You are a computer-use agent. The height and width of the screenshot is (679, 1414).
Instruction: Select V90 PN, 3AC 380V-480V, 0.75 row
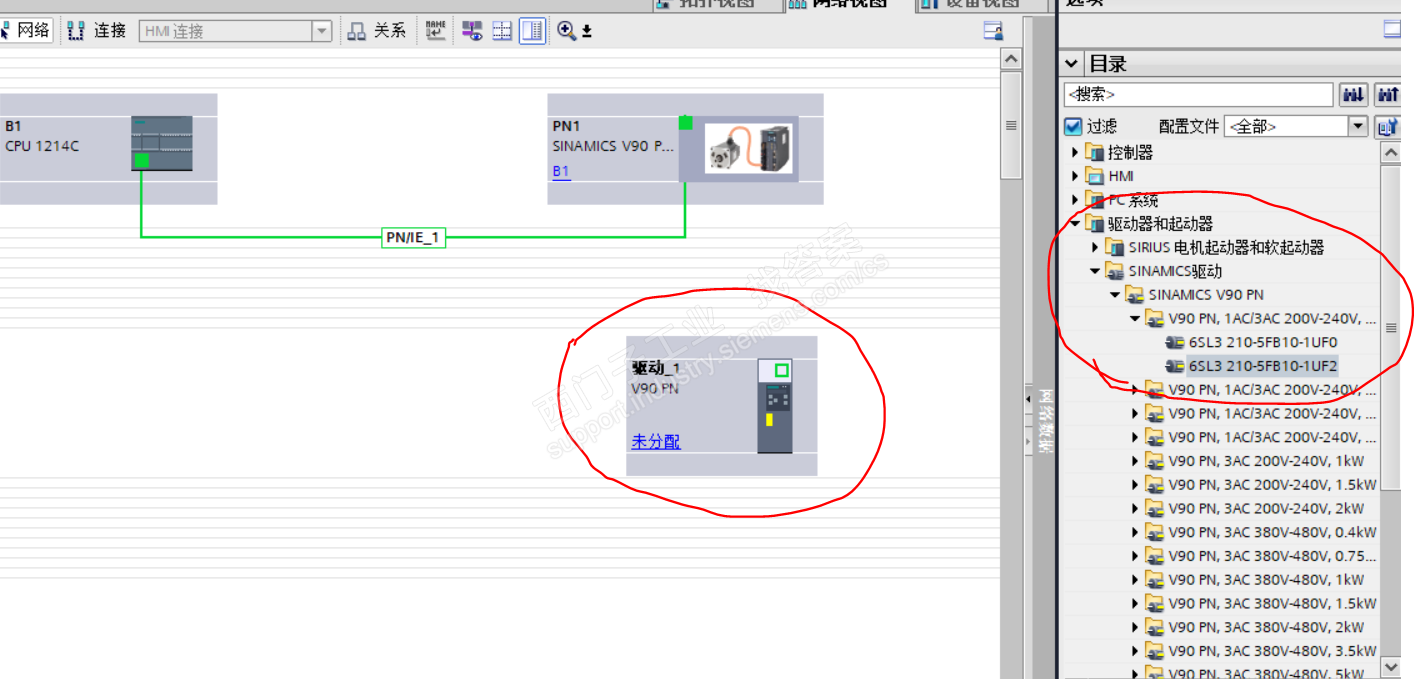click(x=1272, y=556)
